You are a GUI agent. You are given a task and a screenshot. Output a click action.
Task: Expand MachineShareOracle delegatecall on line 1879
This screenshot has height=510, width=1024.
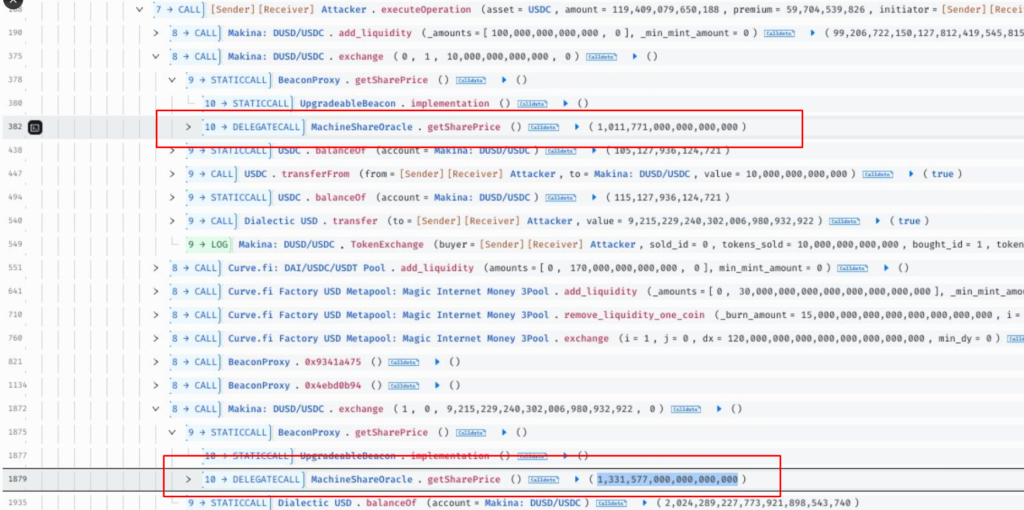tap(189, 480)
